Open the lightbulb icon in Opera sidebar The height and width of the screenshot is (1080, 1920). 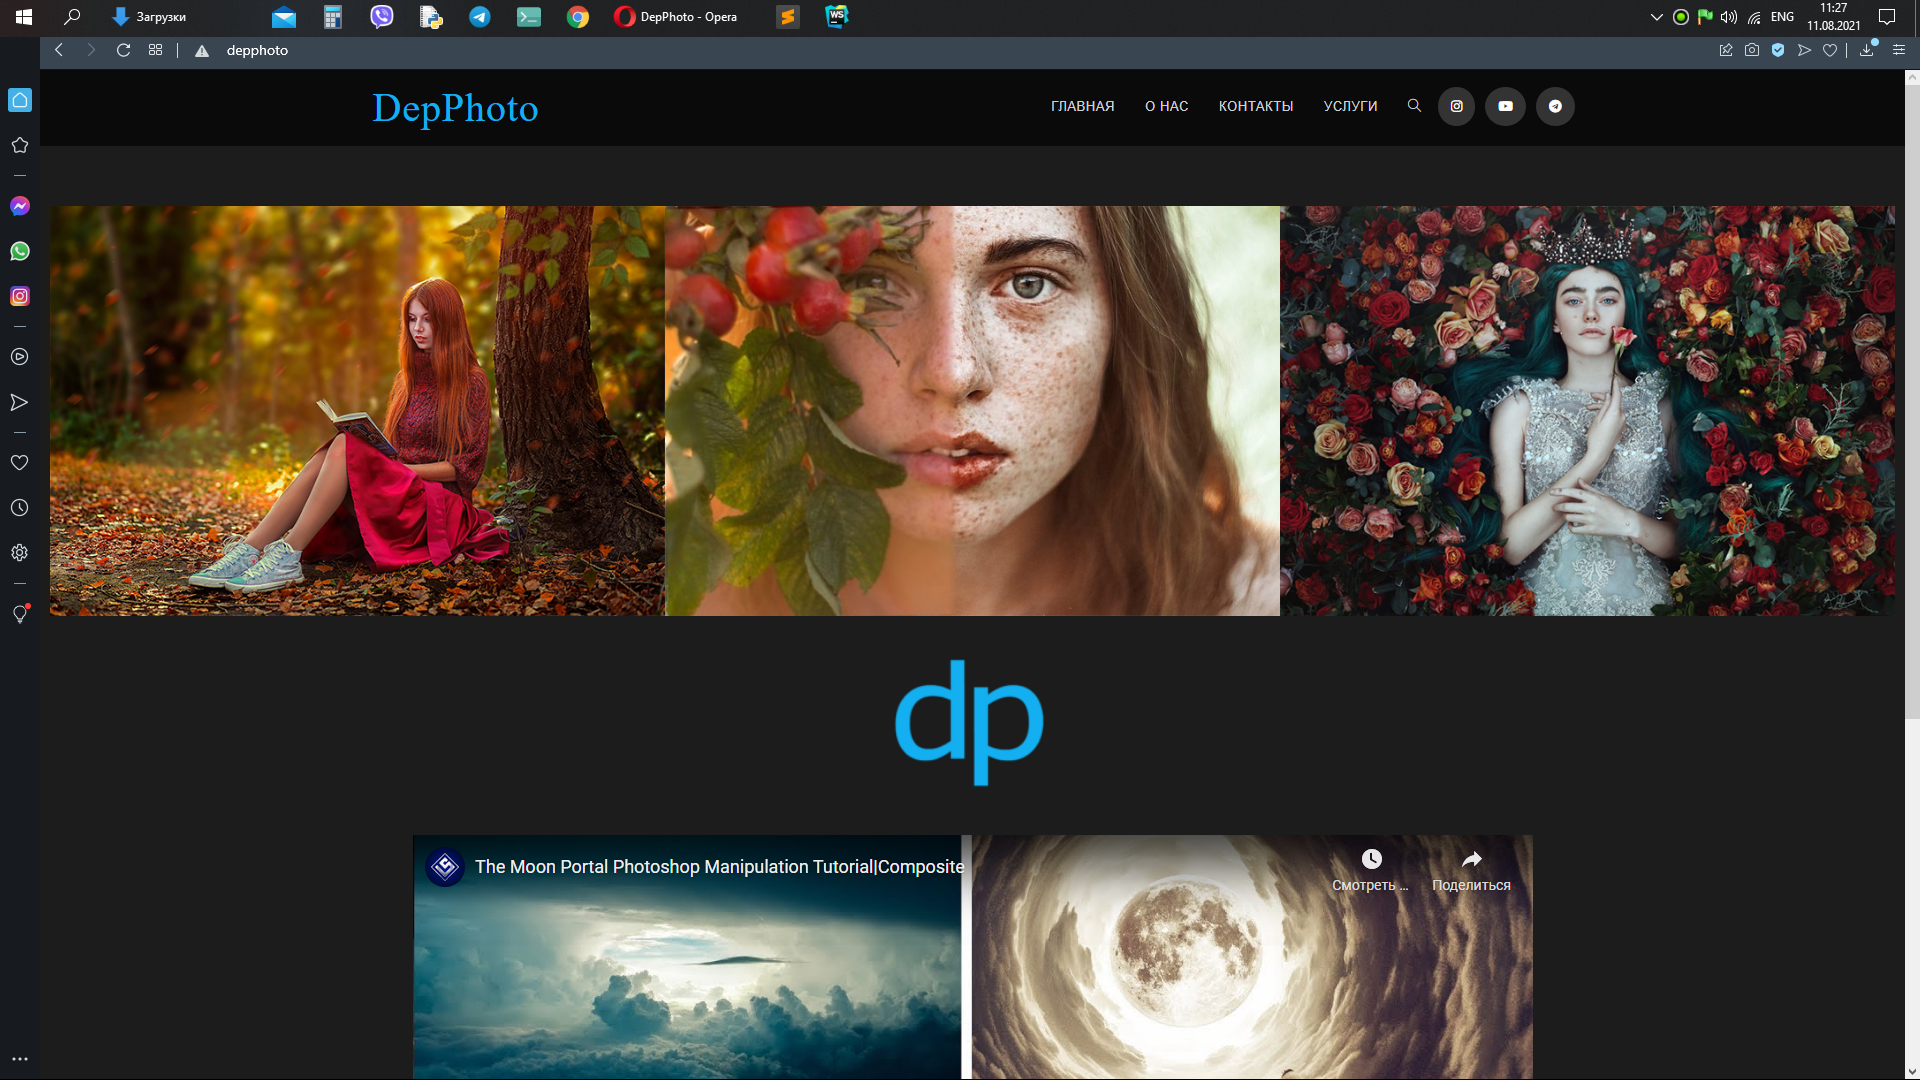click(20, 614)
